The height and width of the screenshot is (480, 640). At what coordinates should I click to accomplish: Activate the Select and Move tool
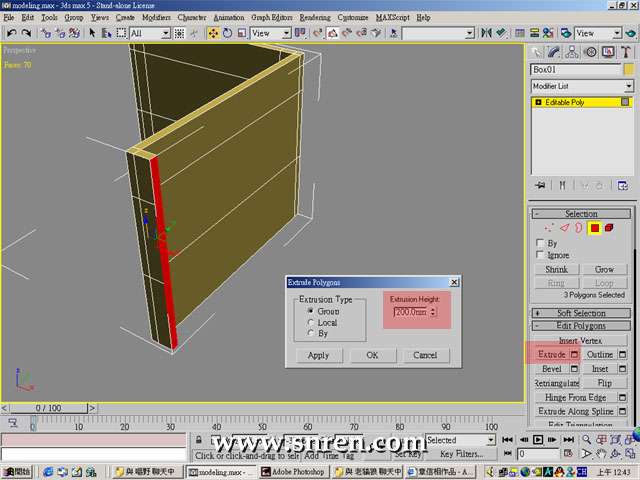pyautogui.click(x=213, y=33)
